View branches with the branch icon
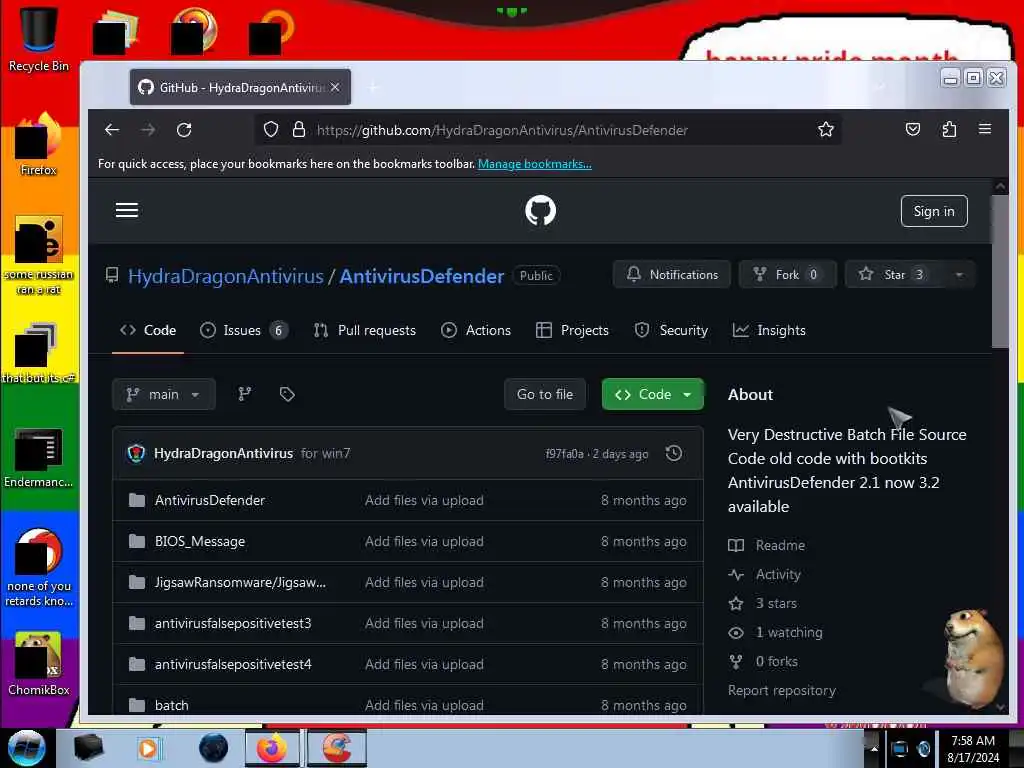This screenshot has width=1024, height=768. [244, 394]
